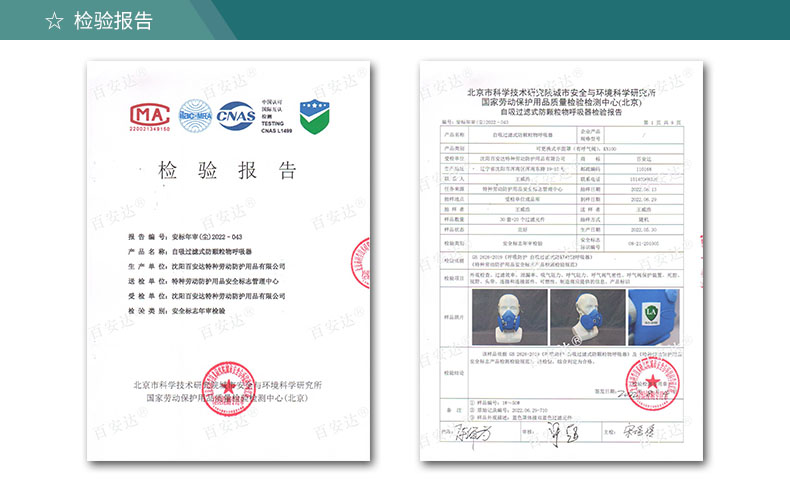Click side-view mask sample photo
The height and width of the screenshot is (480, 790).
coord(587,317)
